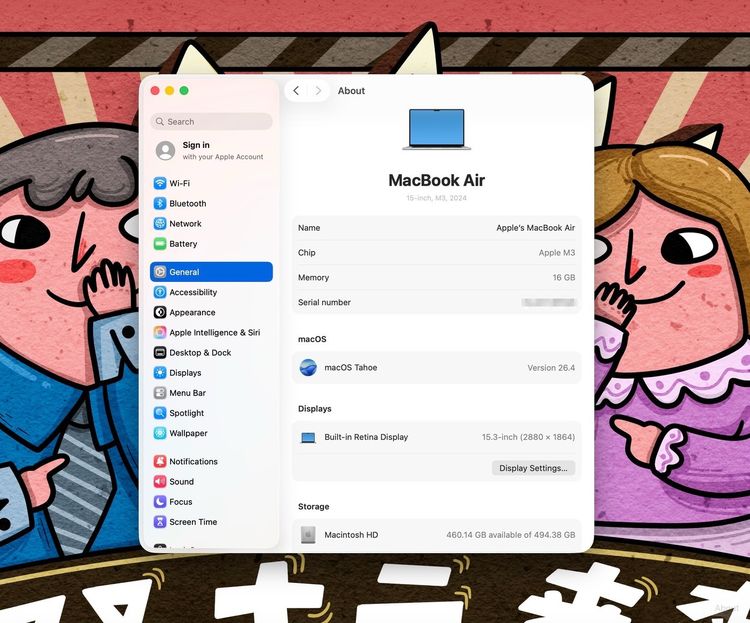Click the Serial number row label
The width and height of the screenshot is (750, 623).
[324, 302]
